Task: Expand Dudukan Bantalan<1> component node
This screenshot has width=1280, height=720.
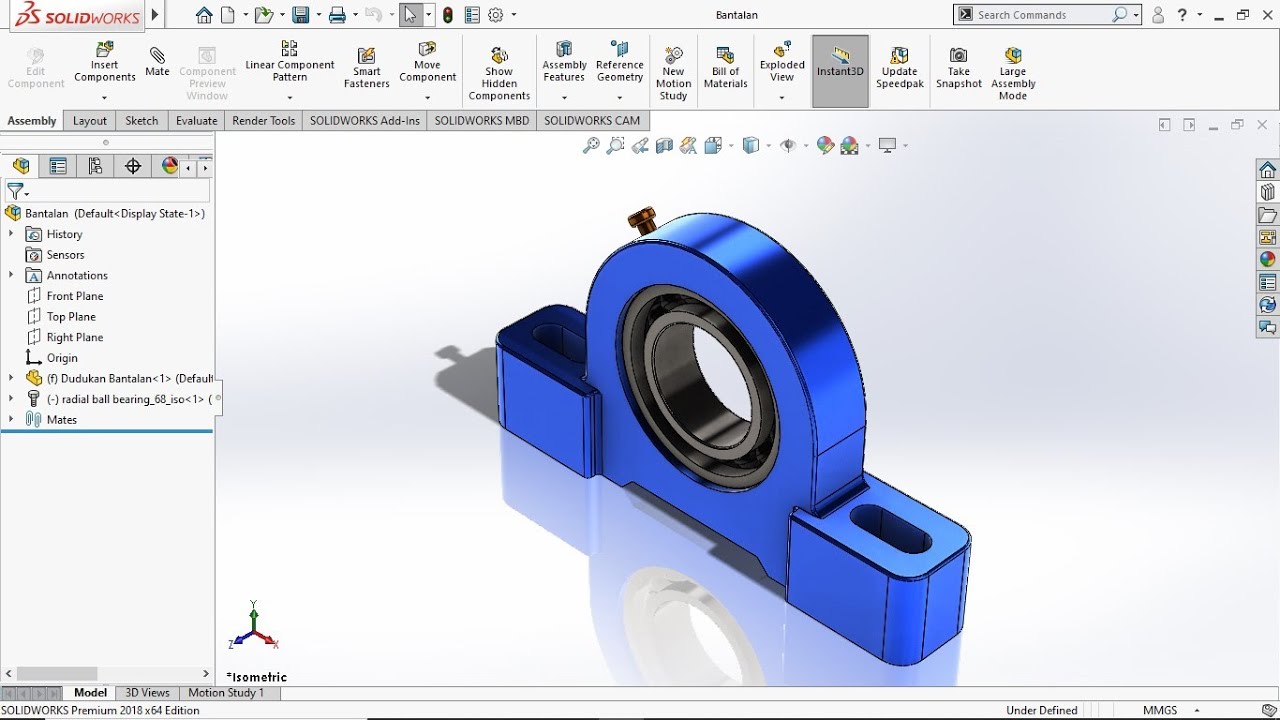Action: (11, 378)
